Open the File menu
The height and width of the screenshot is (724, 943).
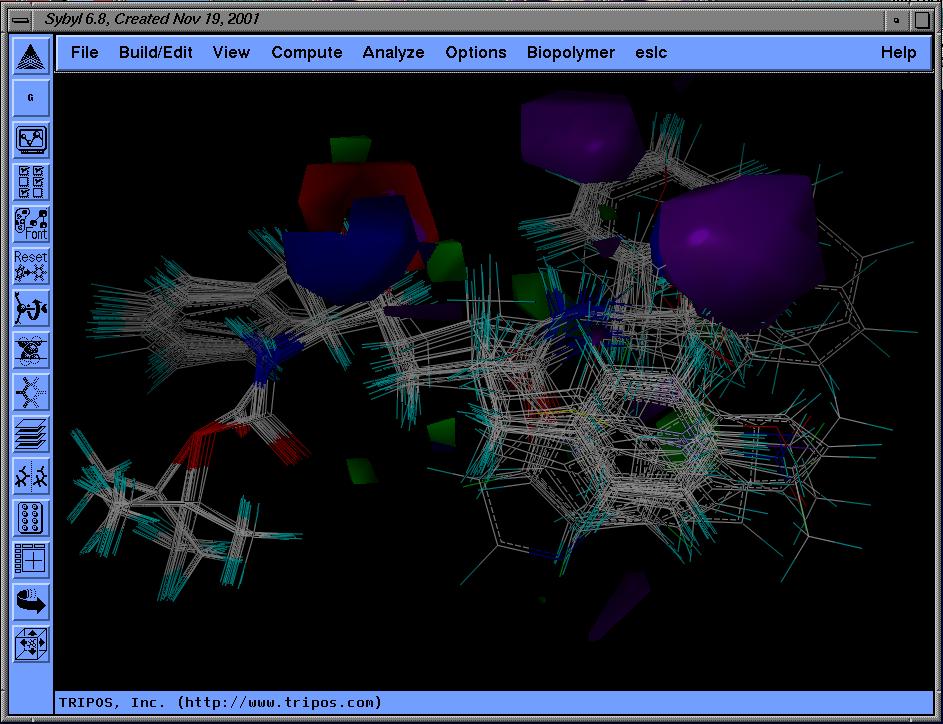tap(84, 53)
